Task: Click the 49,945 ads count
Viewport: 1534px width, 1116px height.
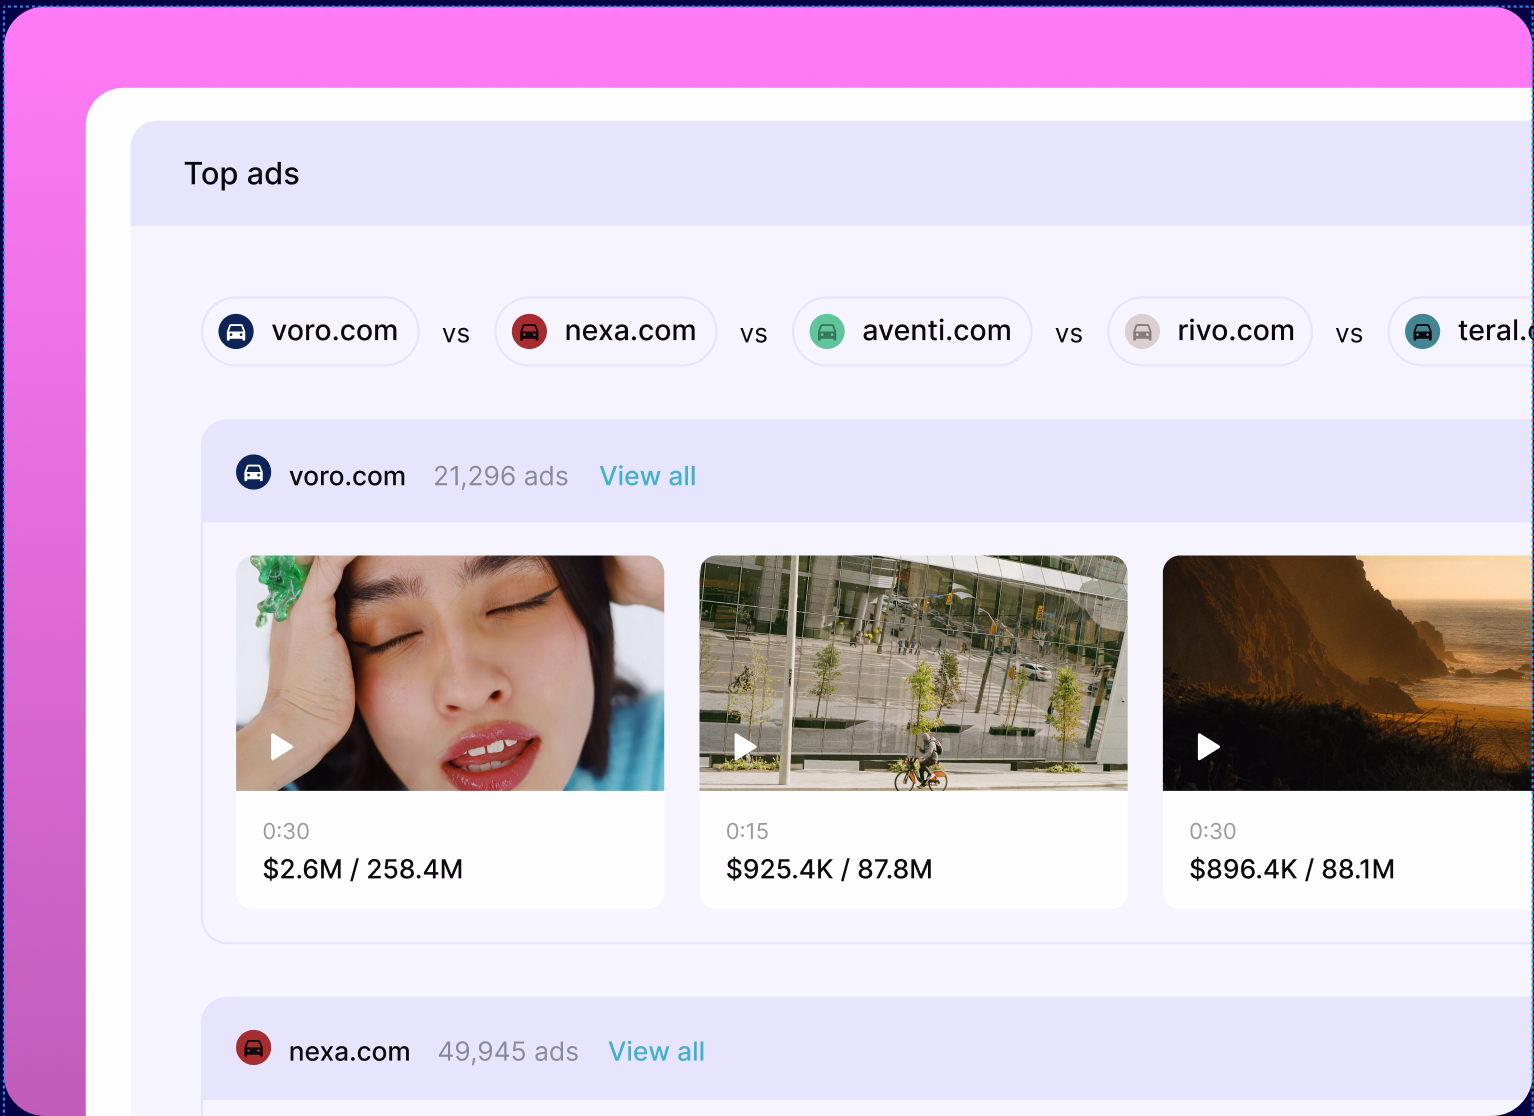Action: [509, 1052]
